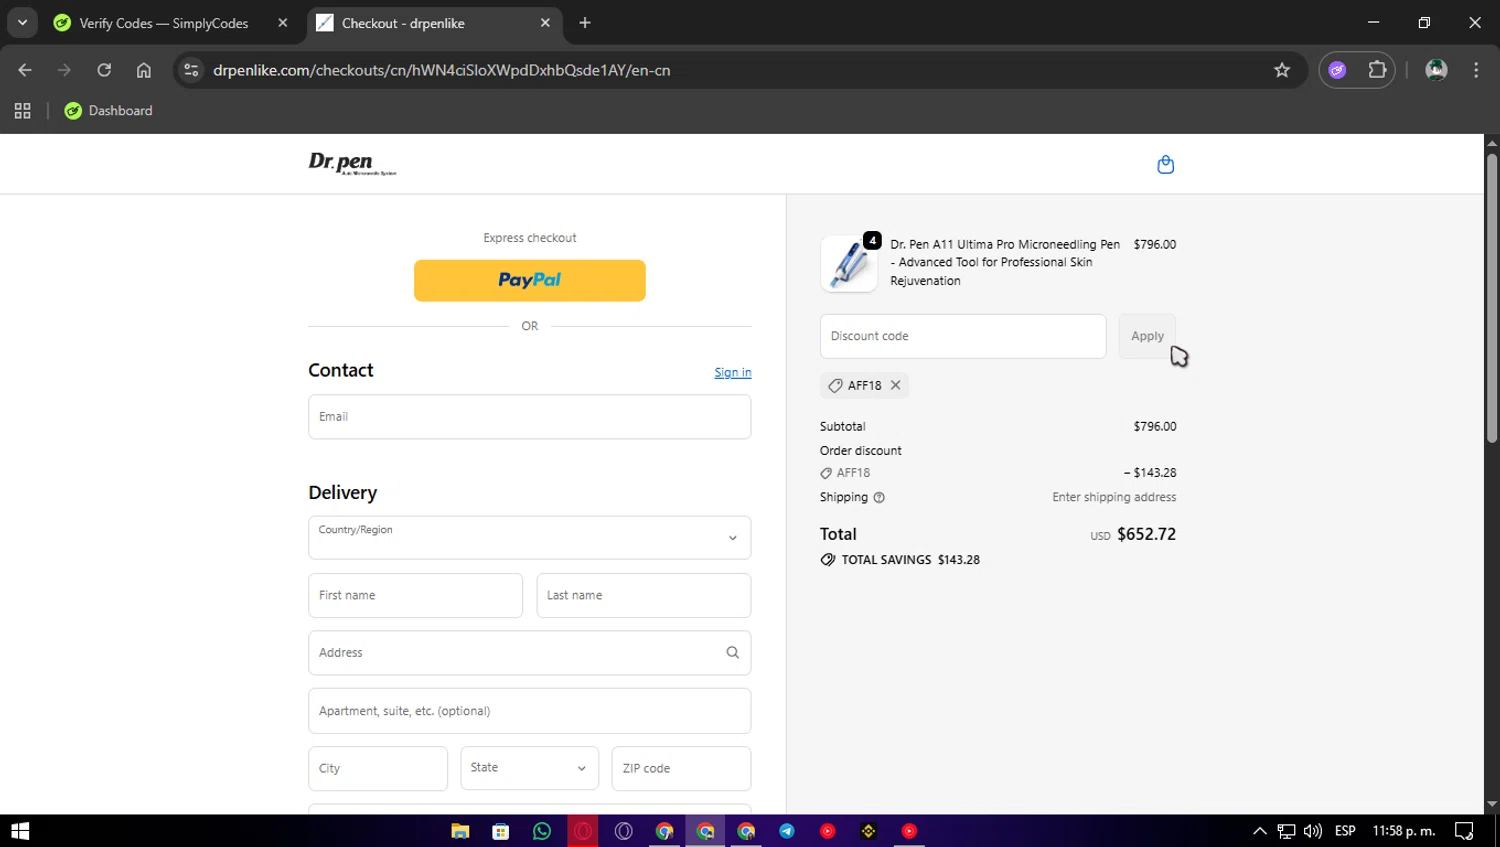The image size is (1500, 847).
Task: Click the Sign in link
Action: pos(733,372)
